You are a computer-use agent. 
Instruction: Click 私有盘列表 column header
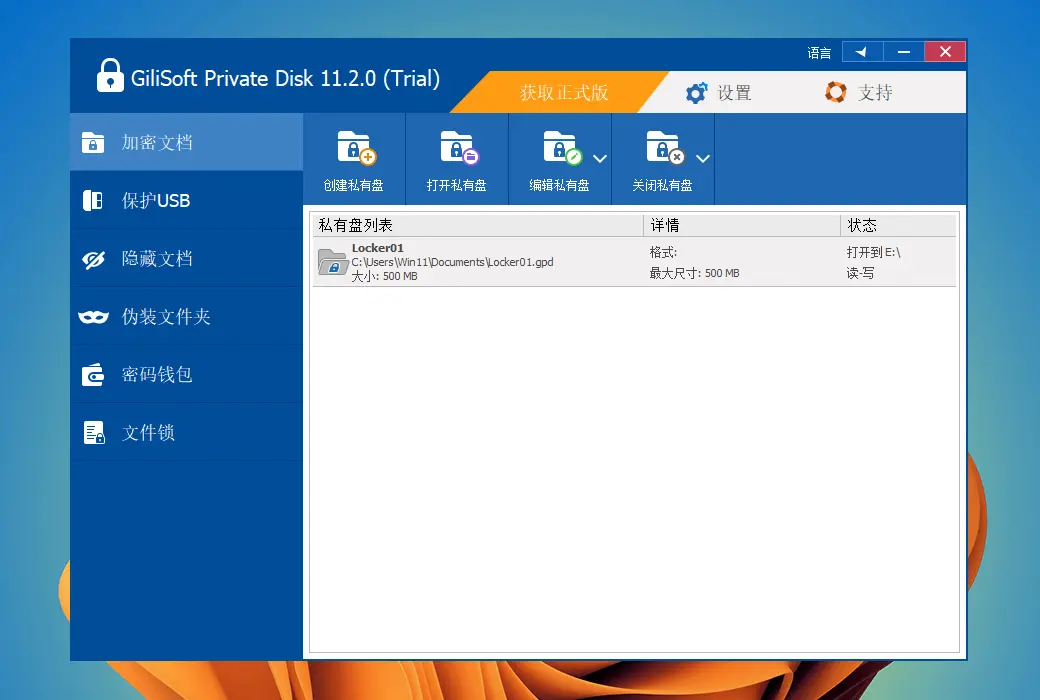(478, 226)
